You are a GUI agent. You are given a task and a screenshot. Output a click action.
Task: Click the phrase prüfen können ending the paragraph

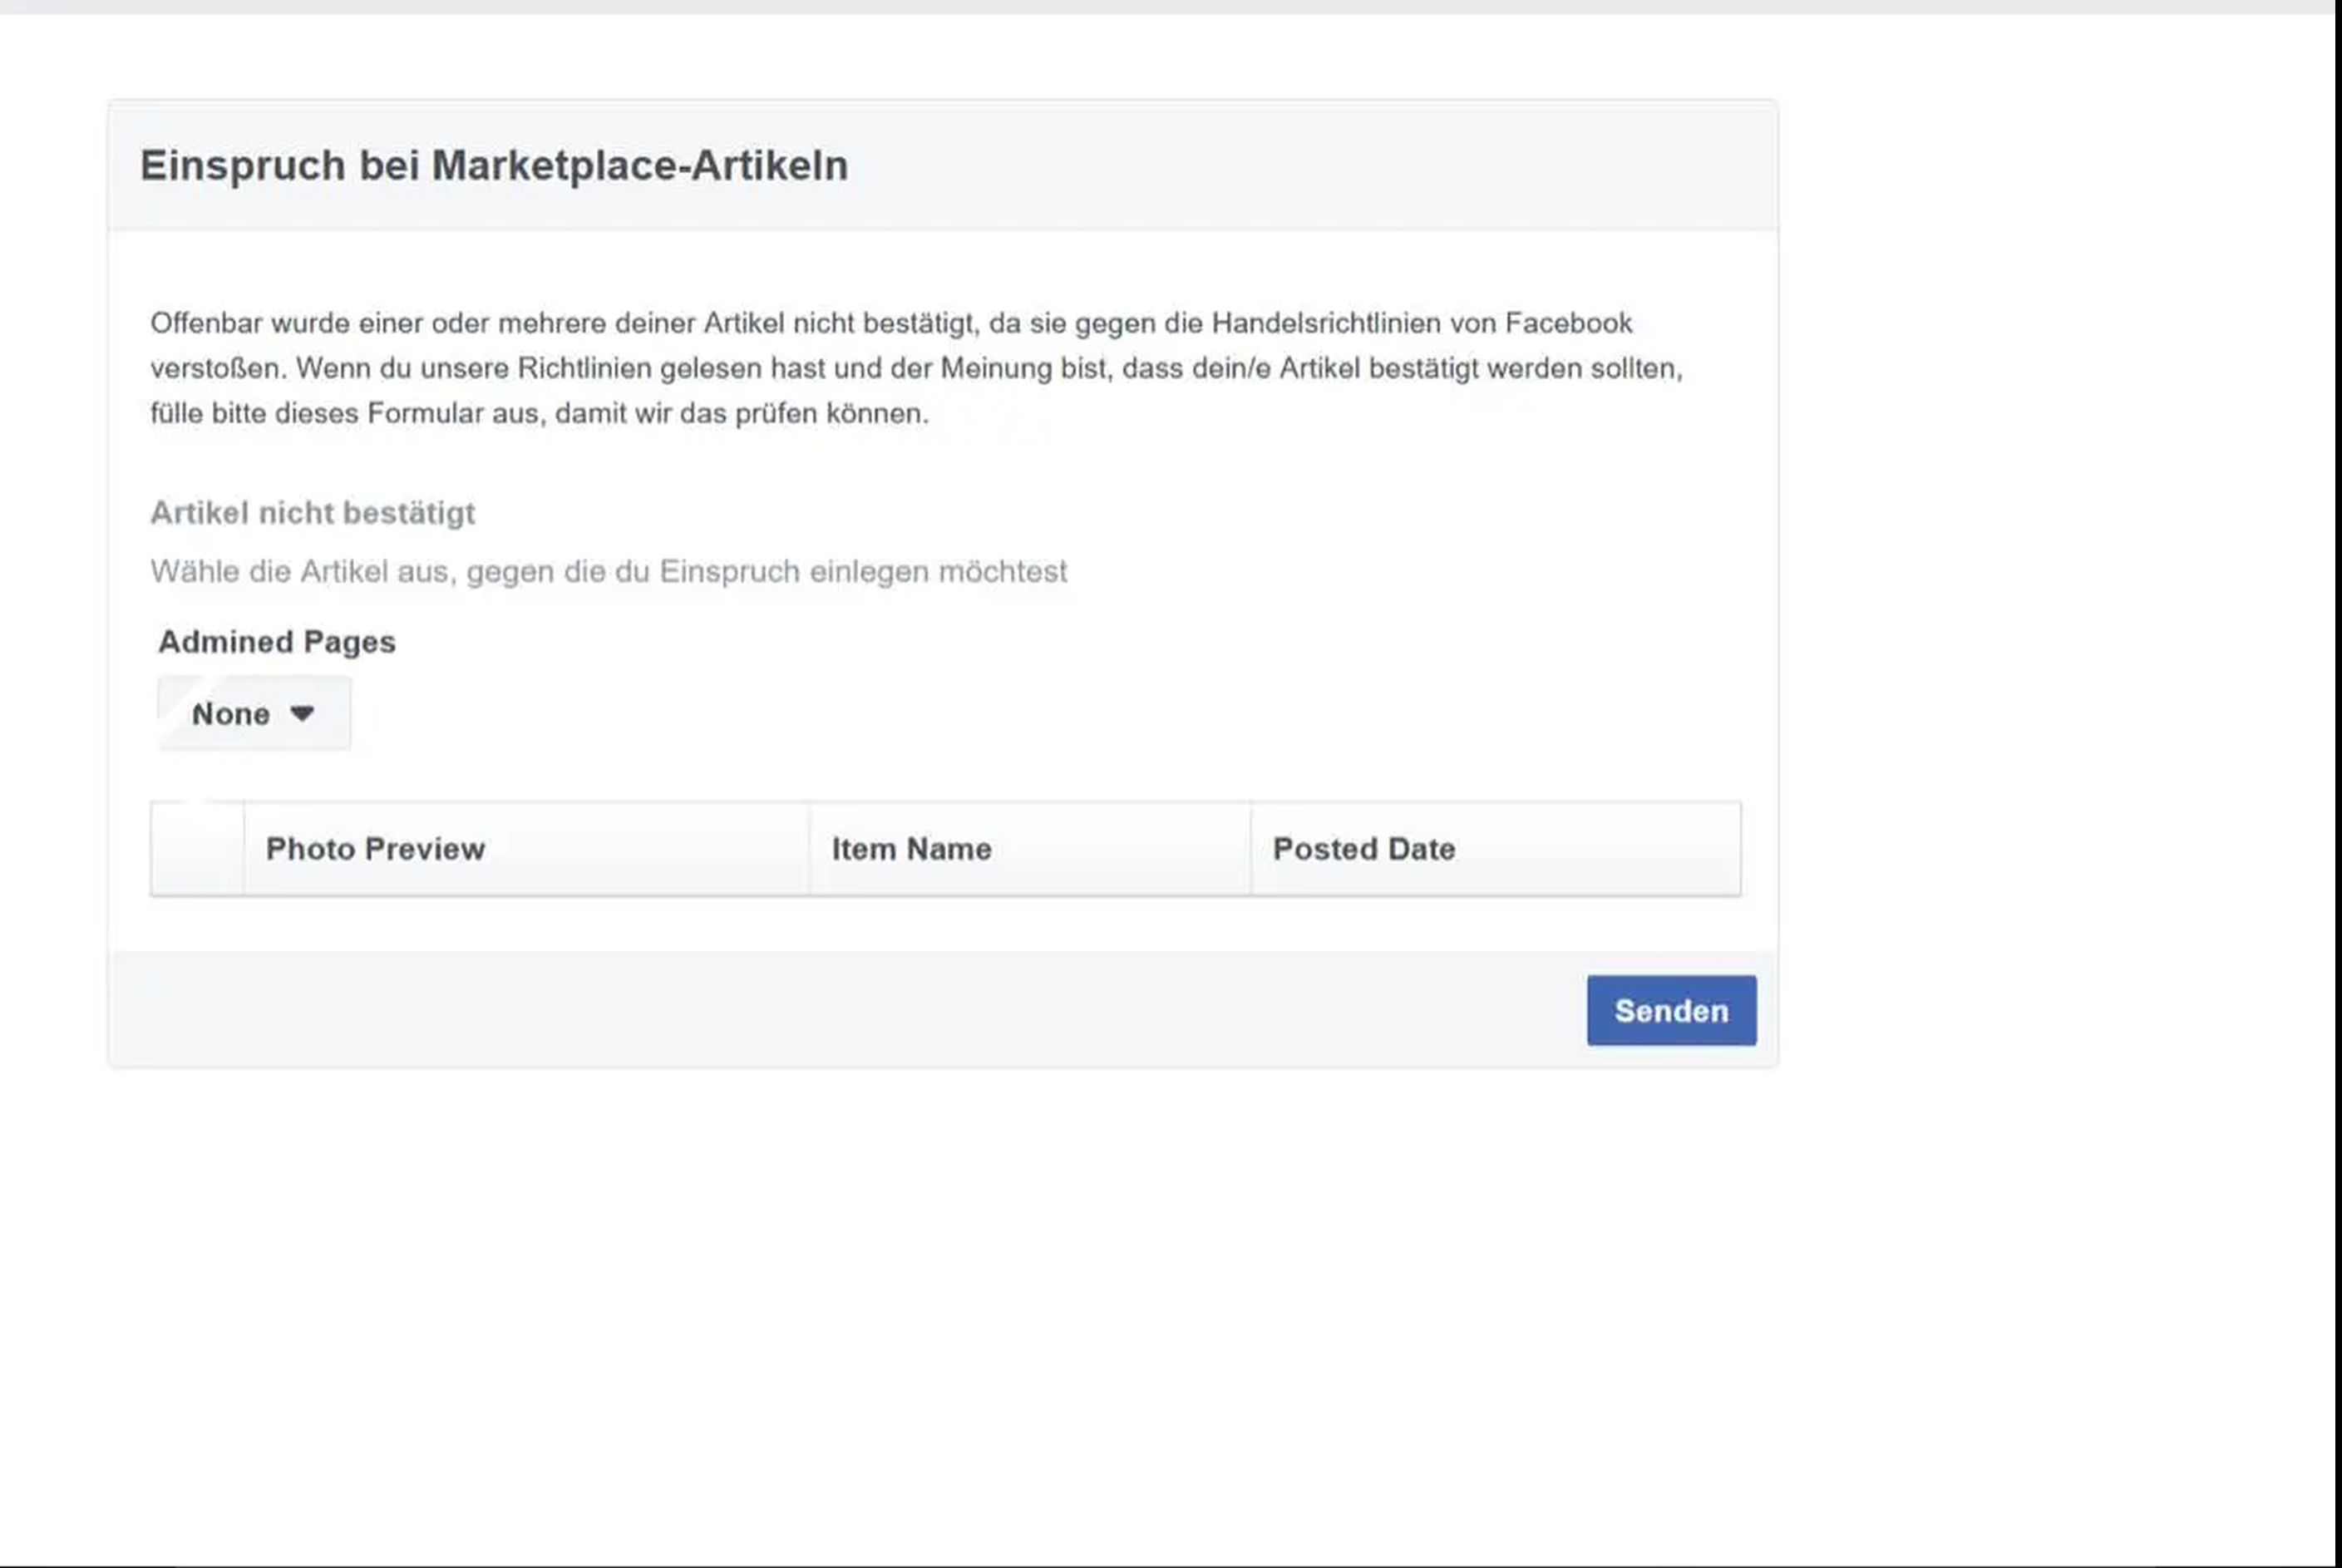pos(831,413)
